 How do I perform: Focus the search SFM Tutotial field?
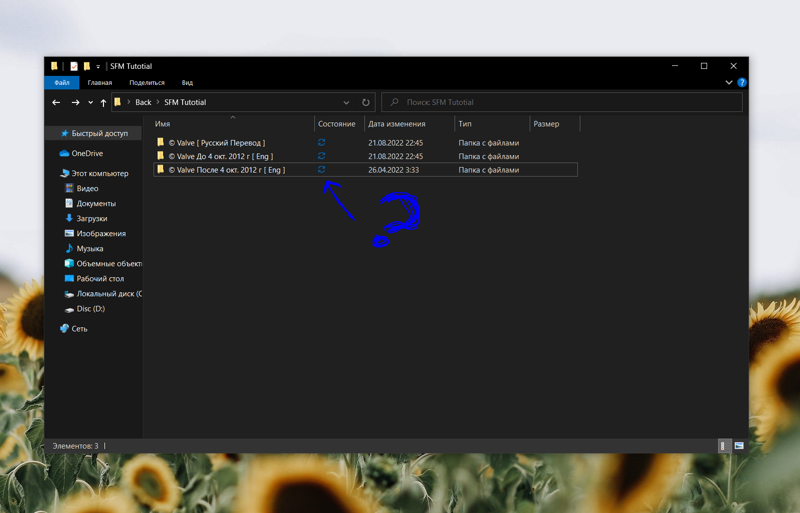tap(562, 102)
